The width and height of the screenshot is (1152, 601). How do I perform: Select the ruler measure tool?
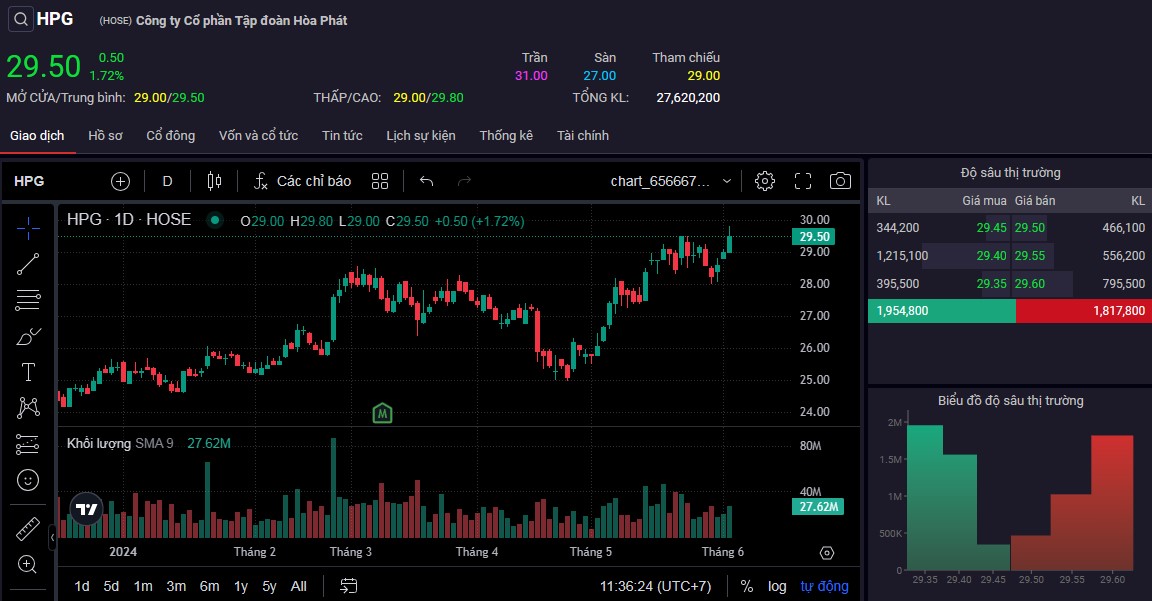[28, 528]
